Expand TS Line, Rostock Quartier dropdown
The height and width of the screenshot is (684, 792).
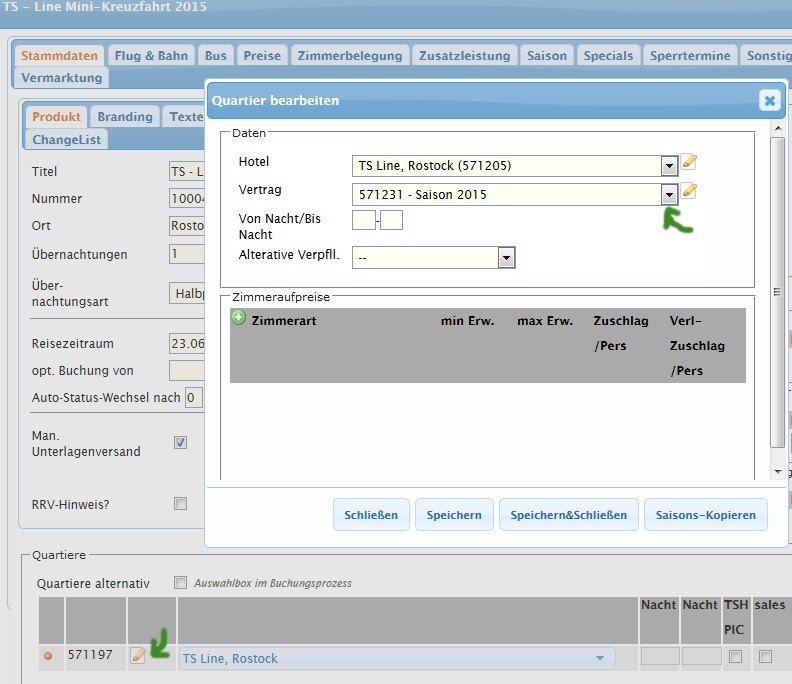(x=600, y=658)
